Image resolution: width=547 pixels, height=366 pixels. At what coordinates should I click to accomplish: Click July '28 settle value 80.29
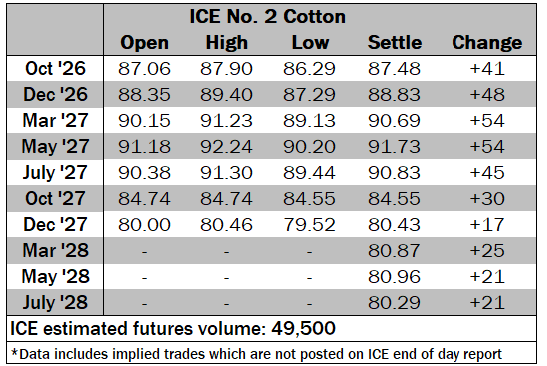point(395,302)
